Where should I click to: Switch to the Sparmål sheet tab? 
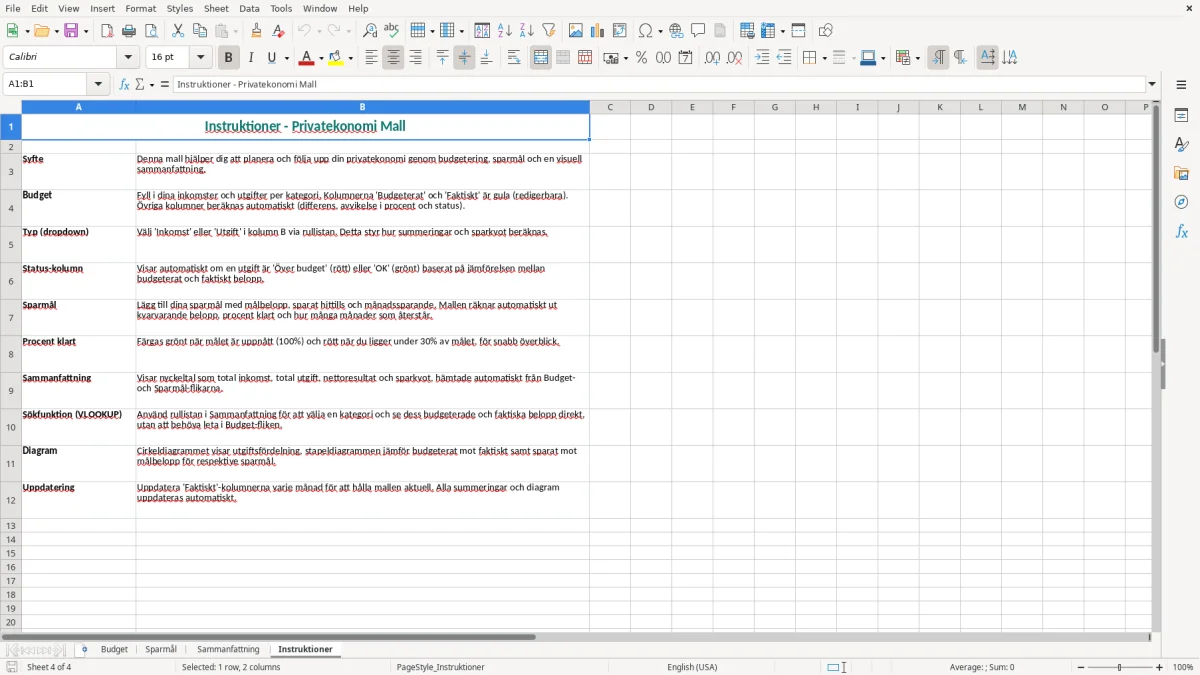point(161,649)
